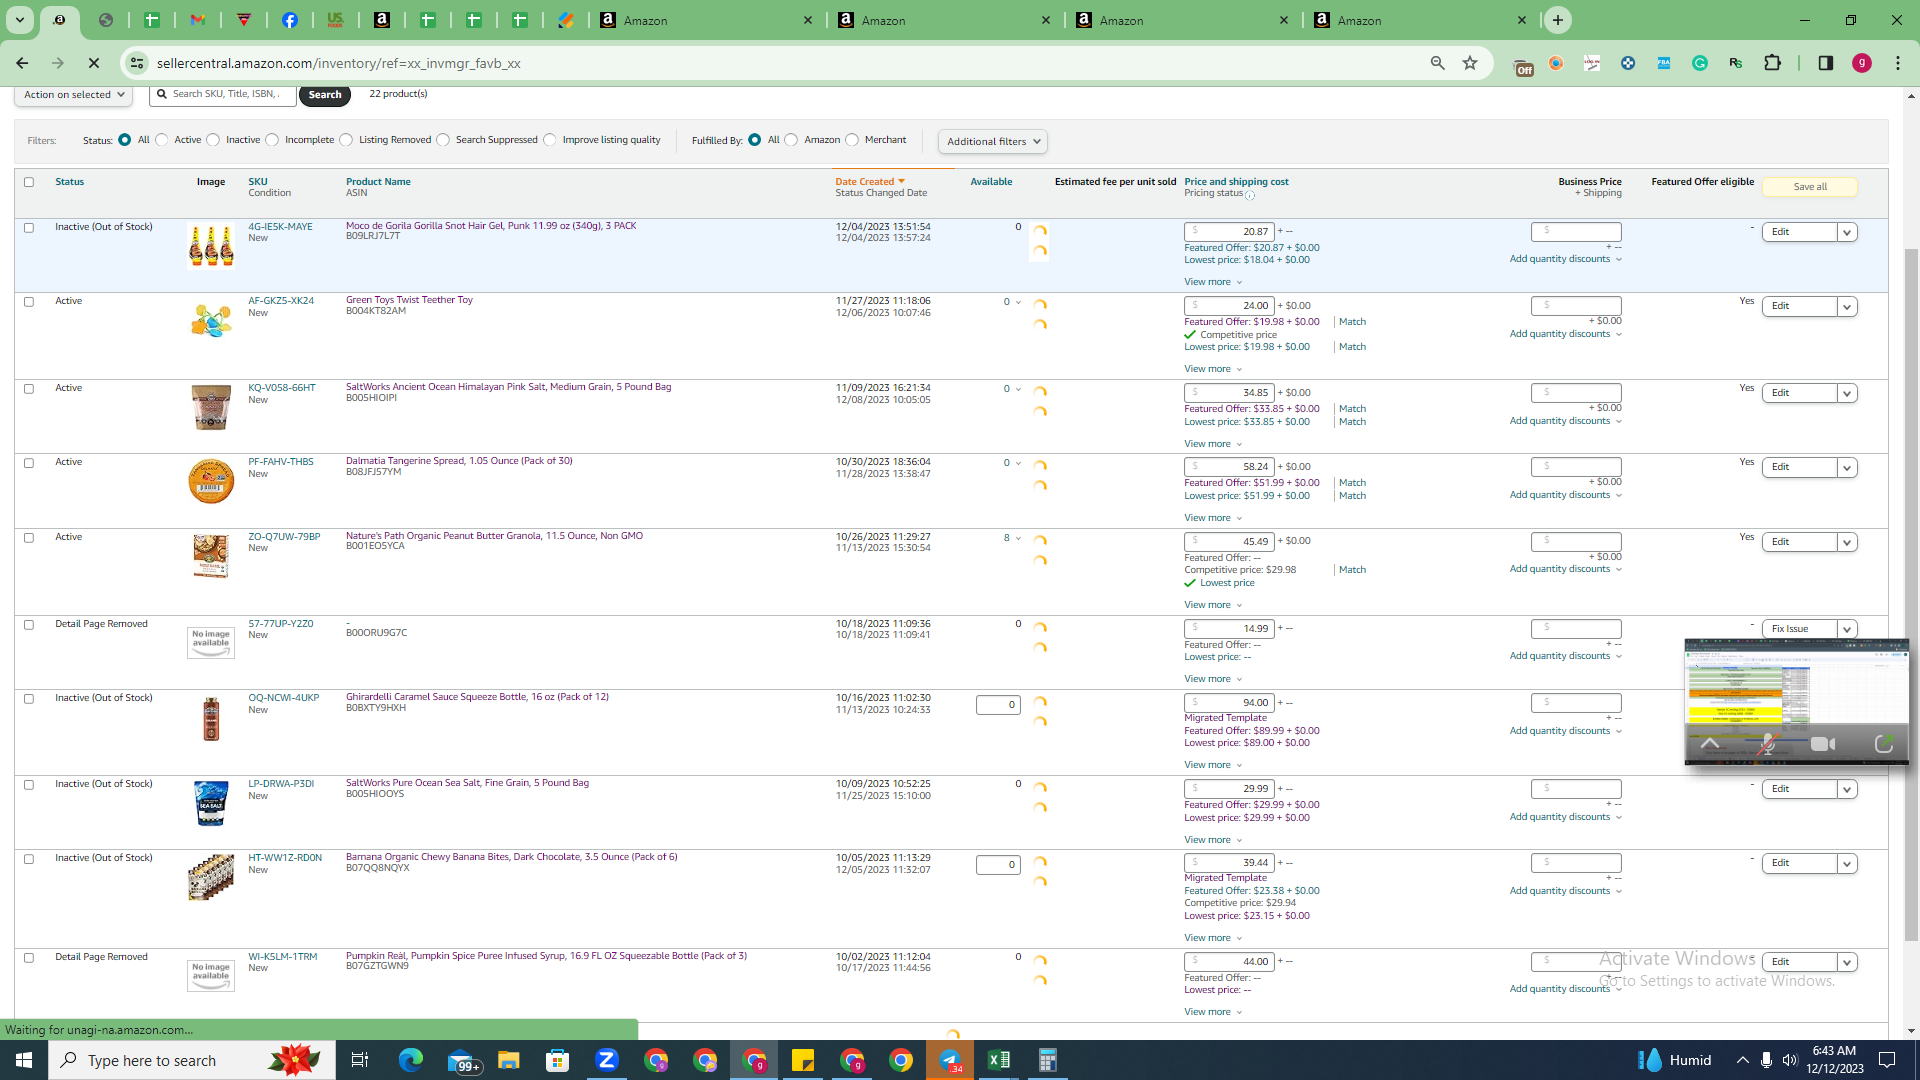Viewport: 1920px width, 1080px height.
Task: Click the video camera icon in Zoom thumbnail
Action: (1823, 744)
